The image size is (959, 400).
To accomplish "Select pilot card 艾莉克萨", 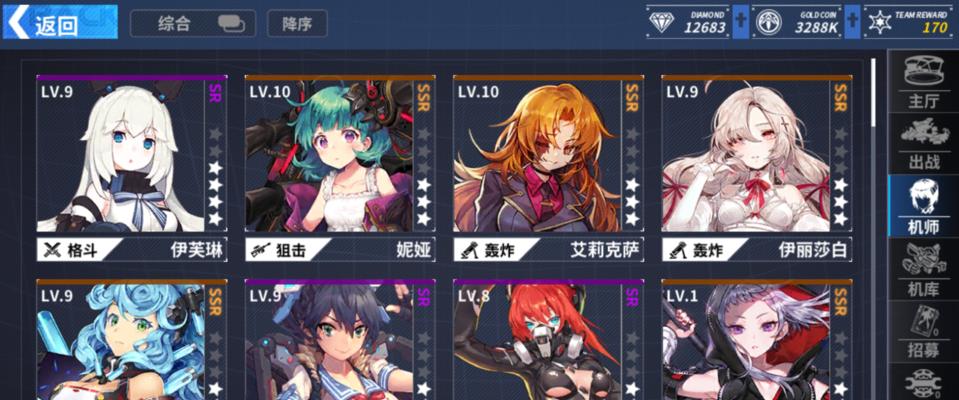I will tap(549, 168).
